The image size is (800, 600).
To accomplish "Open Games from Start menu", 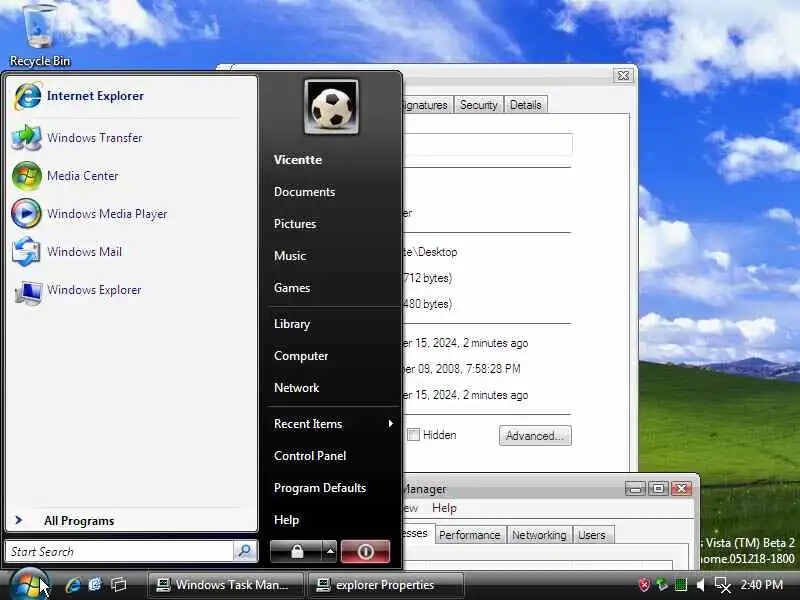I will click(292, 288).
